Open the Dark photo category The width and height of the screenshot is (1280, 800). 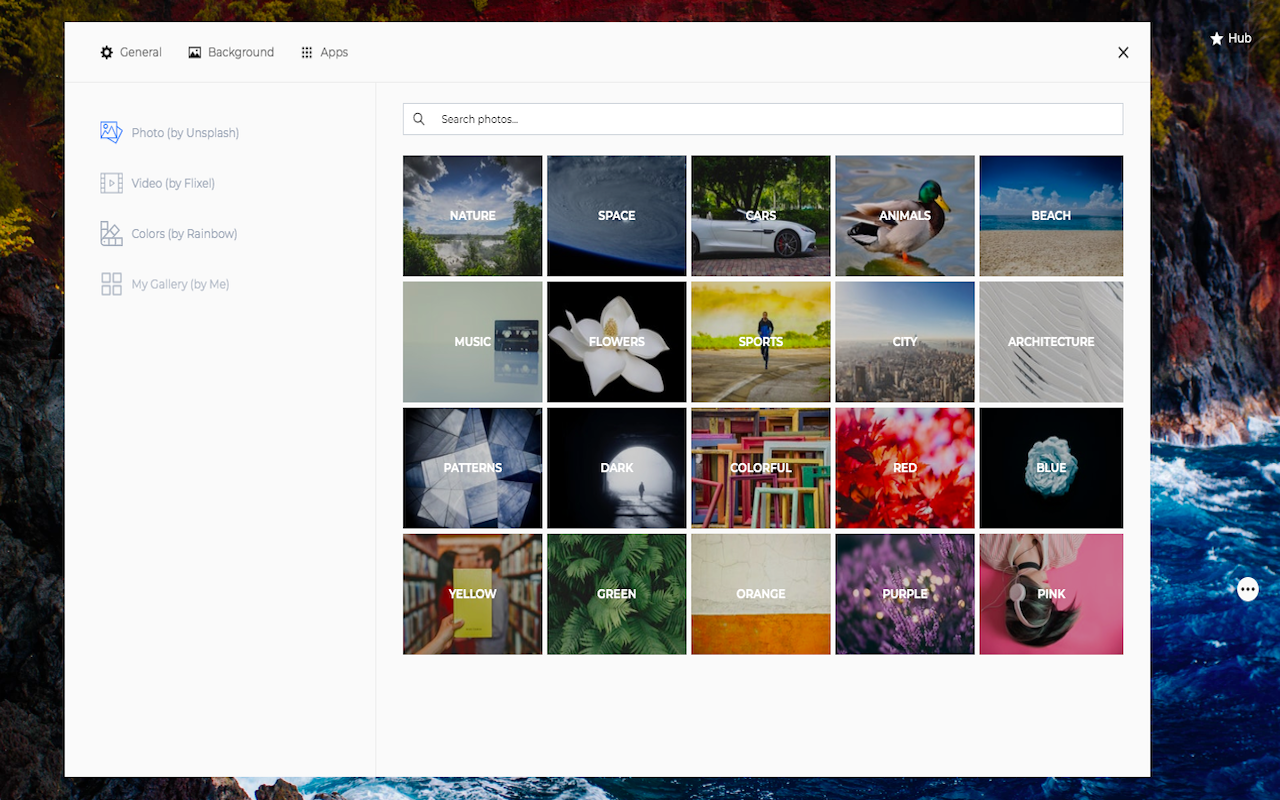617,468
